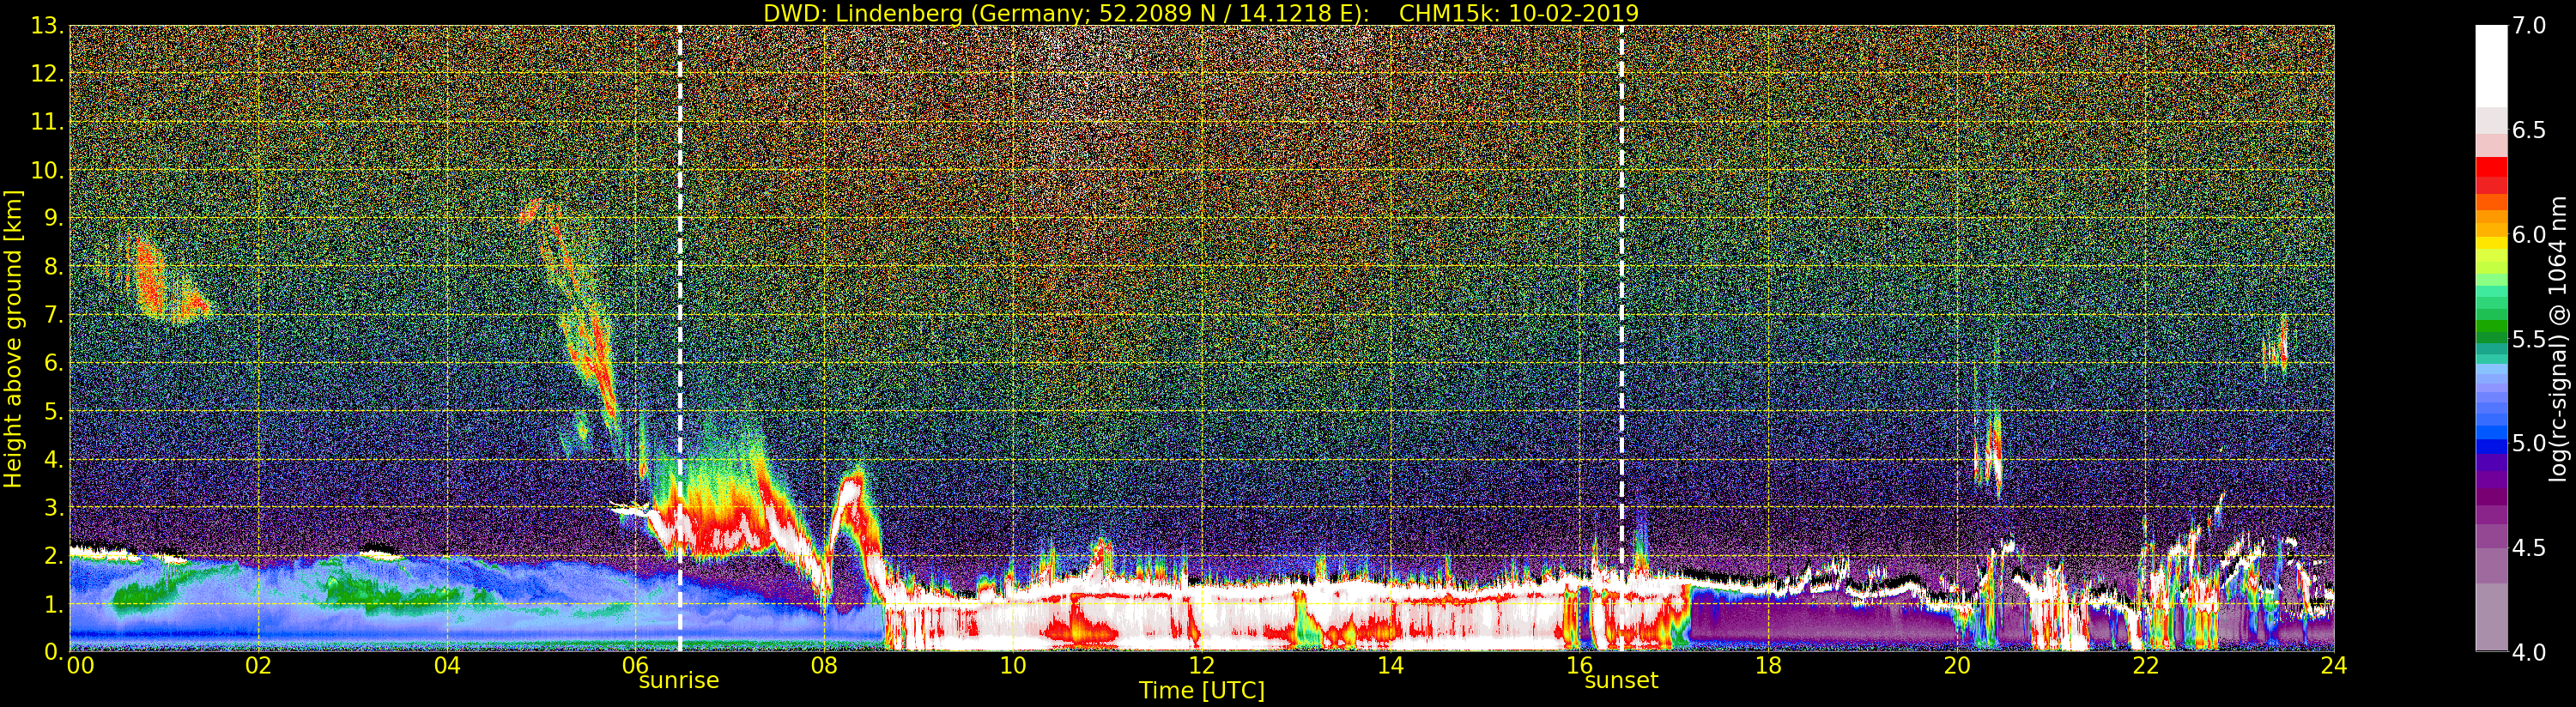Click the colorbar value label '4.0'
The height and width of the screenshot is (707, 2576).
pos(2529,652)
